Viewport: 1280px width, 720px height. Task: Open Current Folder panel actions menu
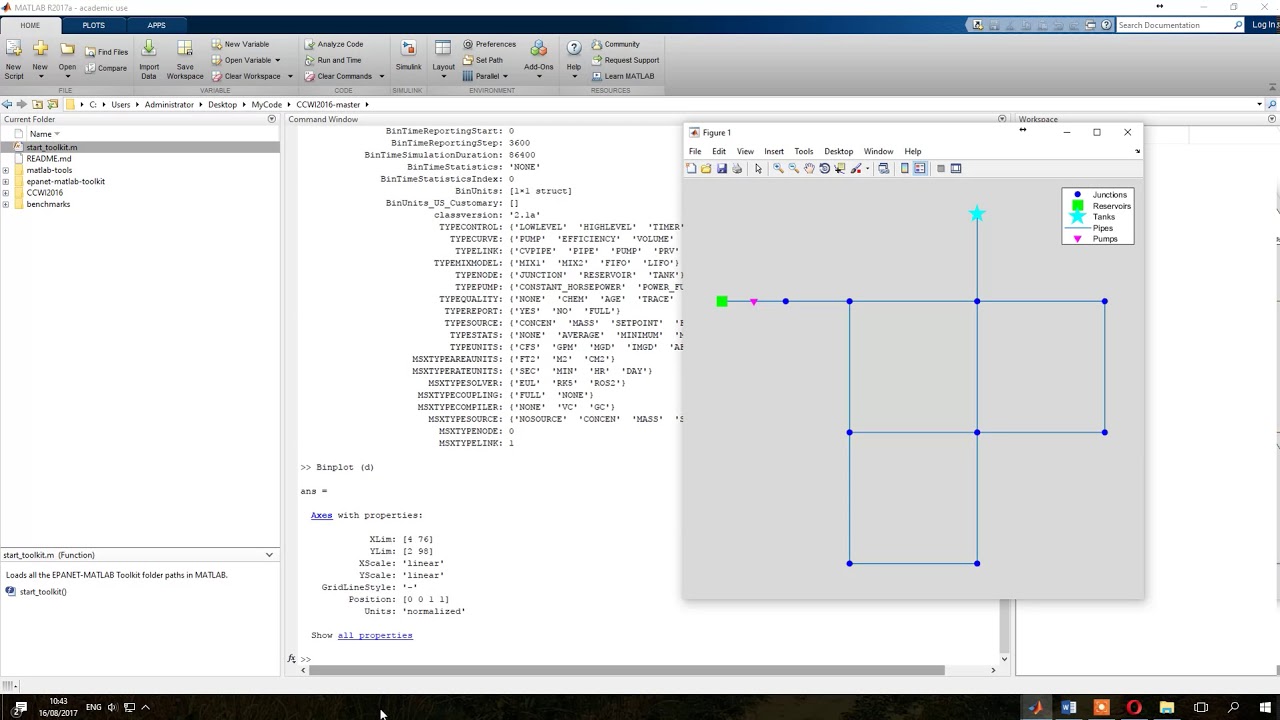point(271,119)
